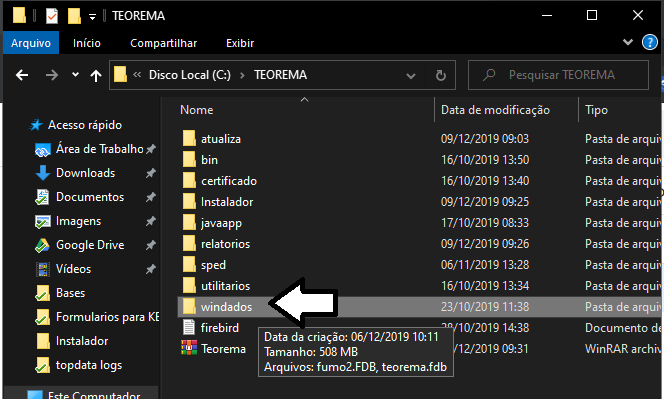
Task: Open Imagens in the navigation pane
Action: (x=78, y=221)
